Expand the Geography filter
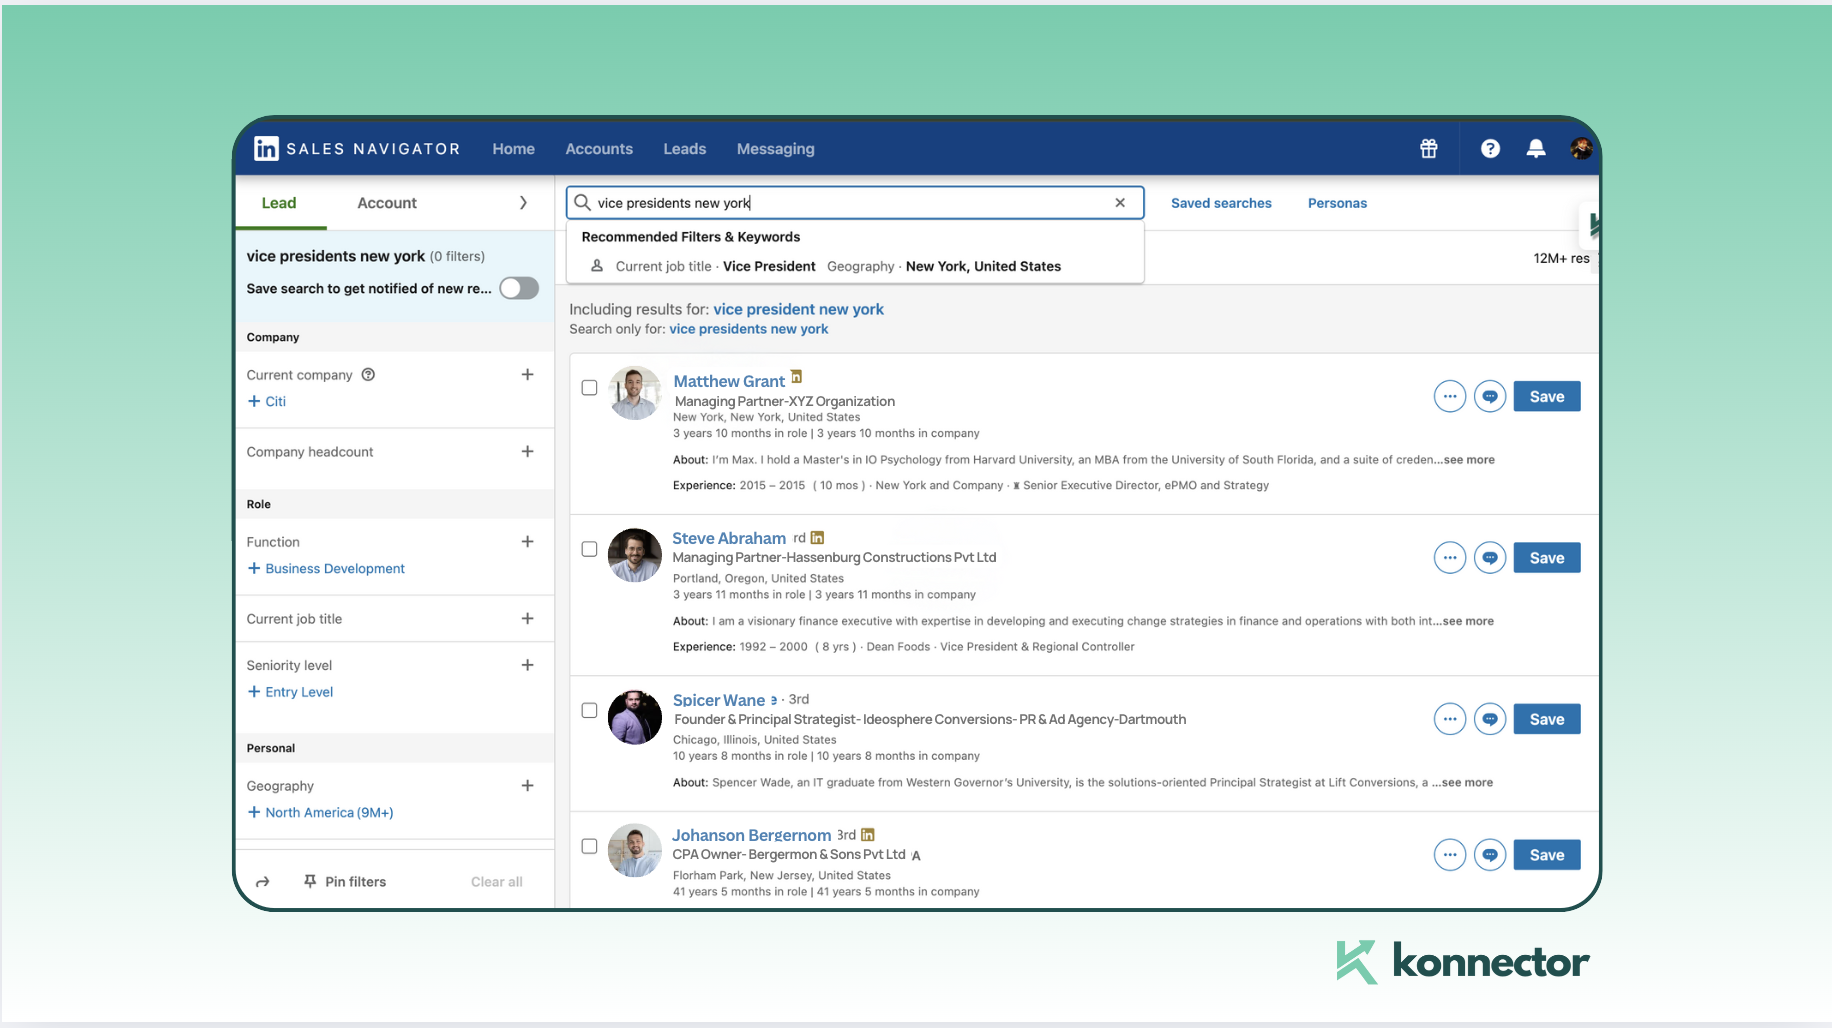The image size is (1832, 1028). tap(527, 786)
